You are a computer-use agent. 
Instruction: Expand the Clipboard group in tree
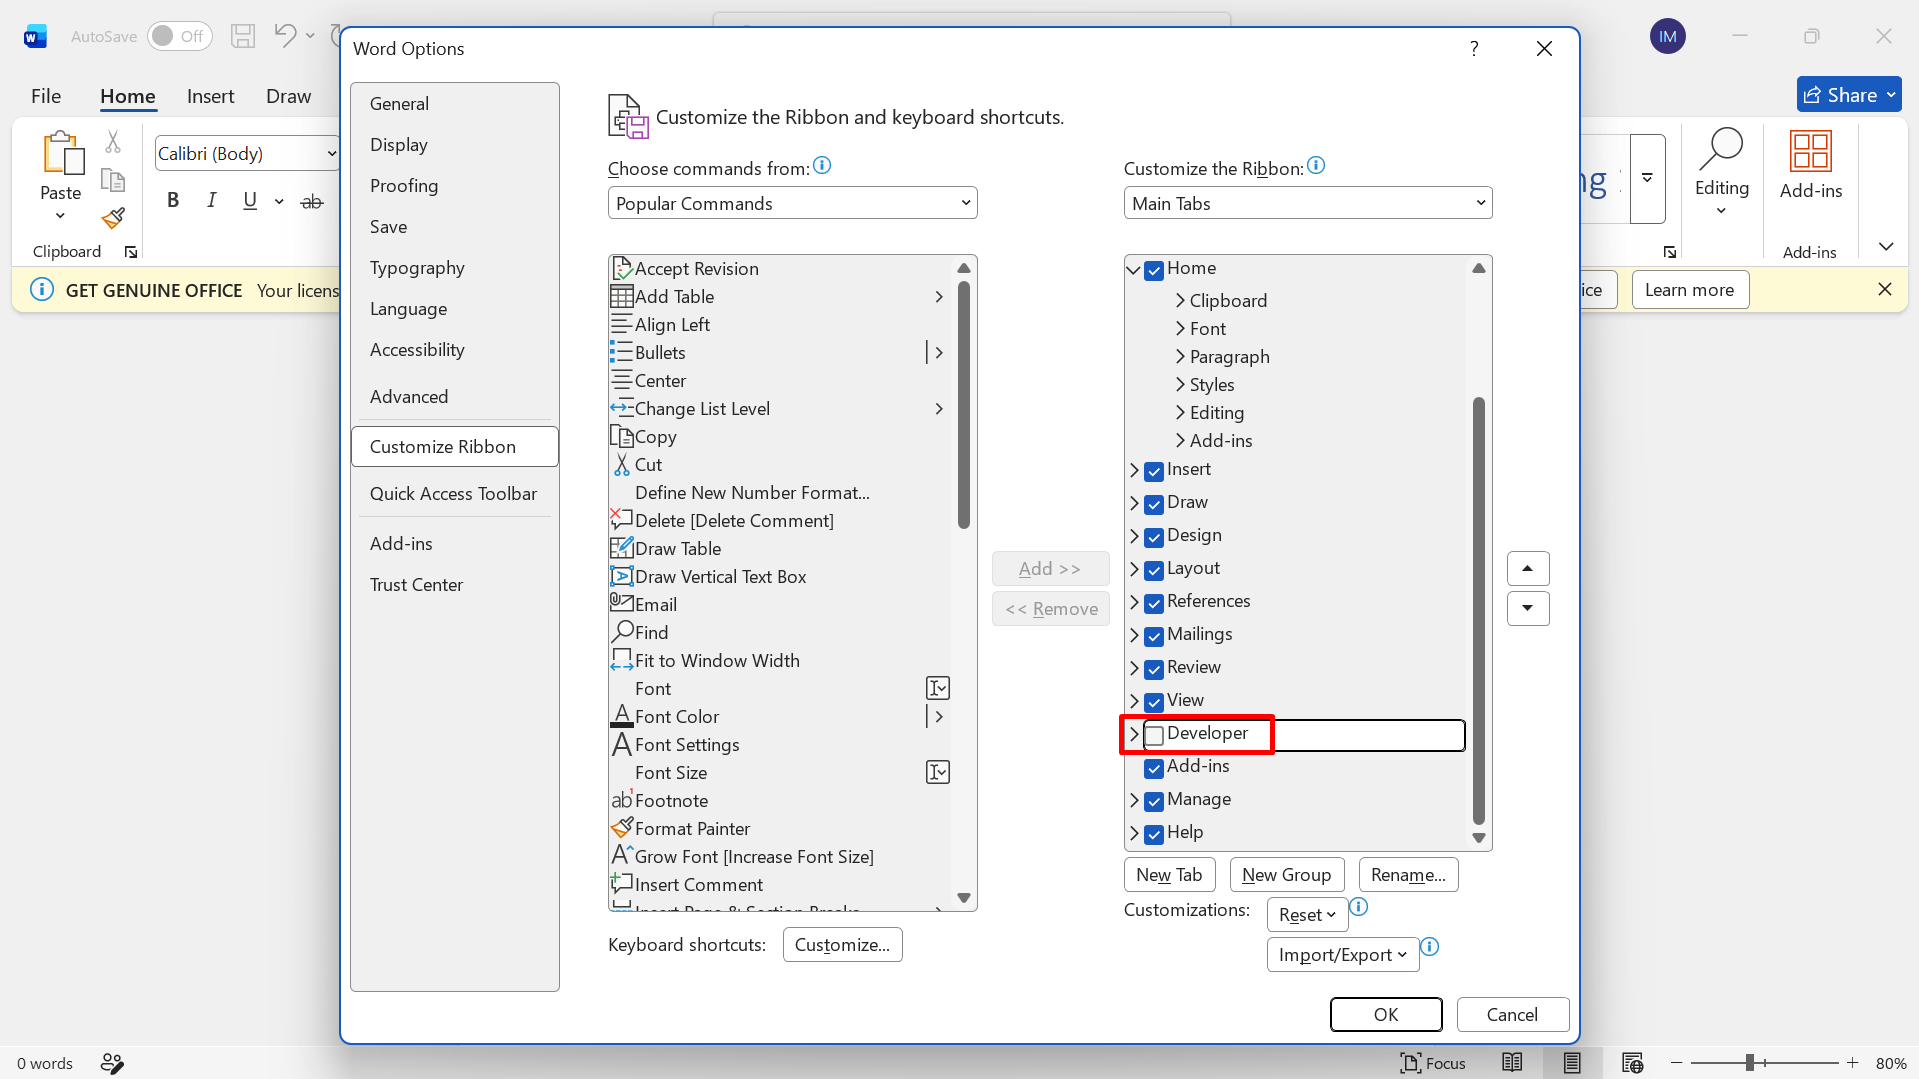(x=1180, y=301)
